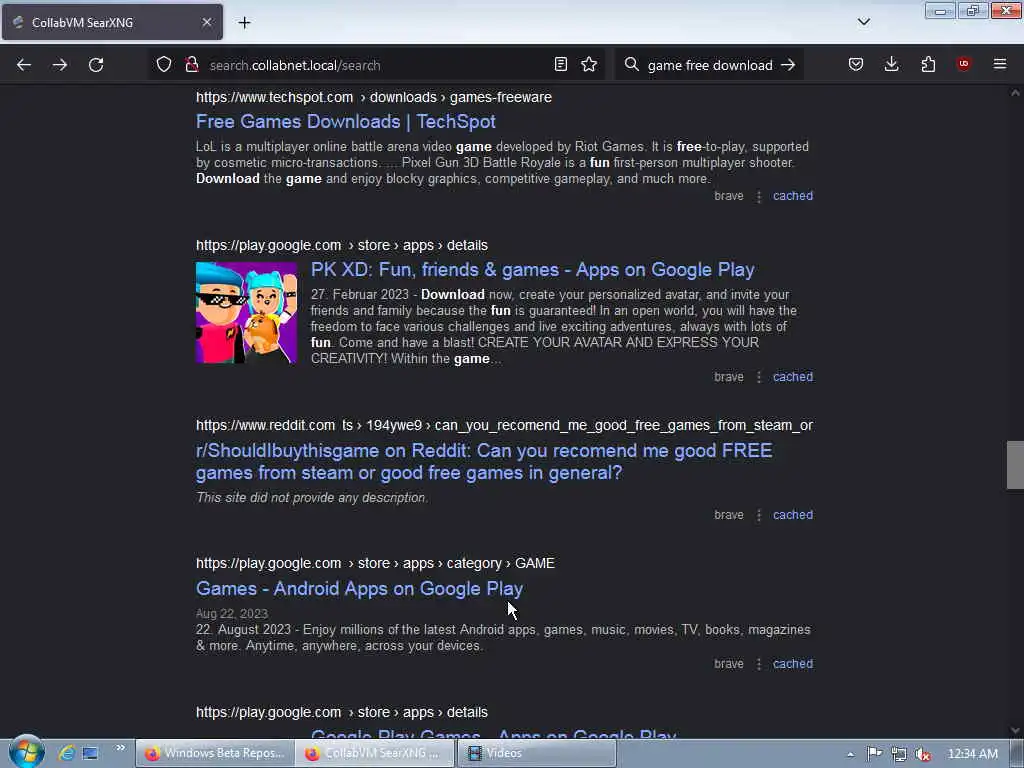Screen dimensions: 1024x768
Task: Switch to CollabVM SearXNG taskbar window
Action: (375, 753)
